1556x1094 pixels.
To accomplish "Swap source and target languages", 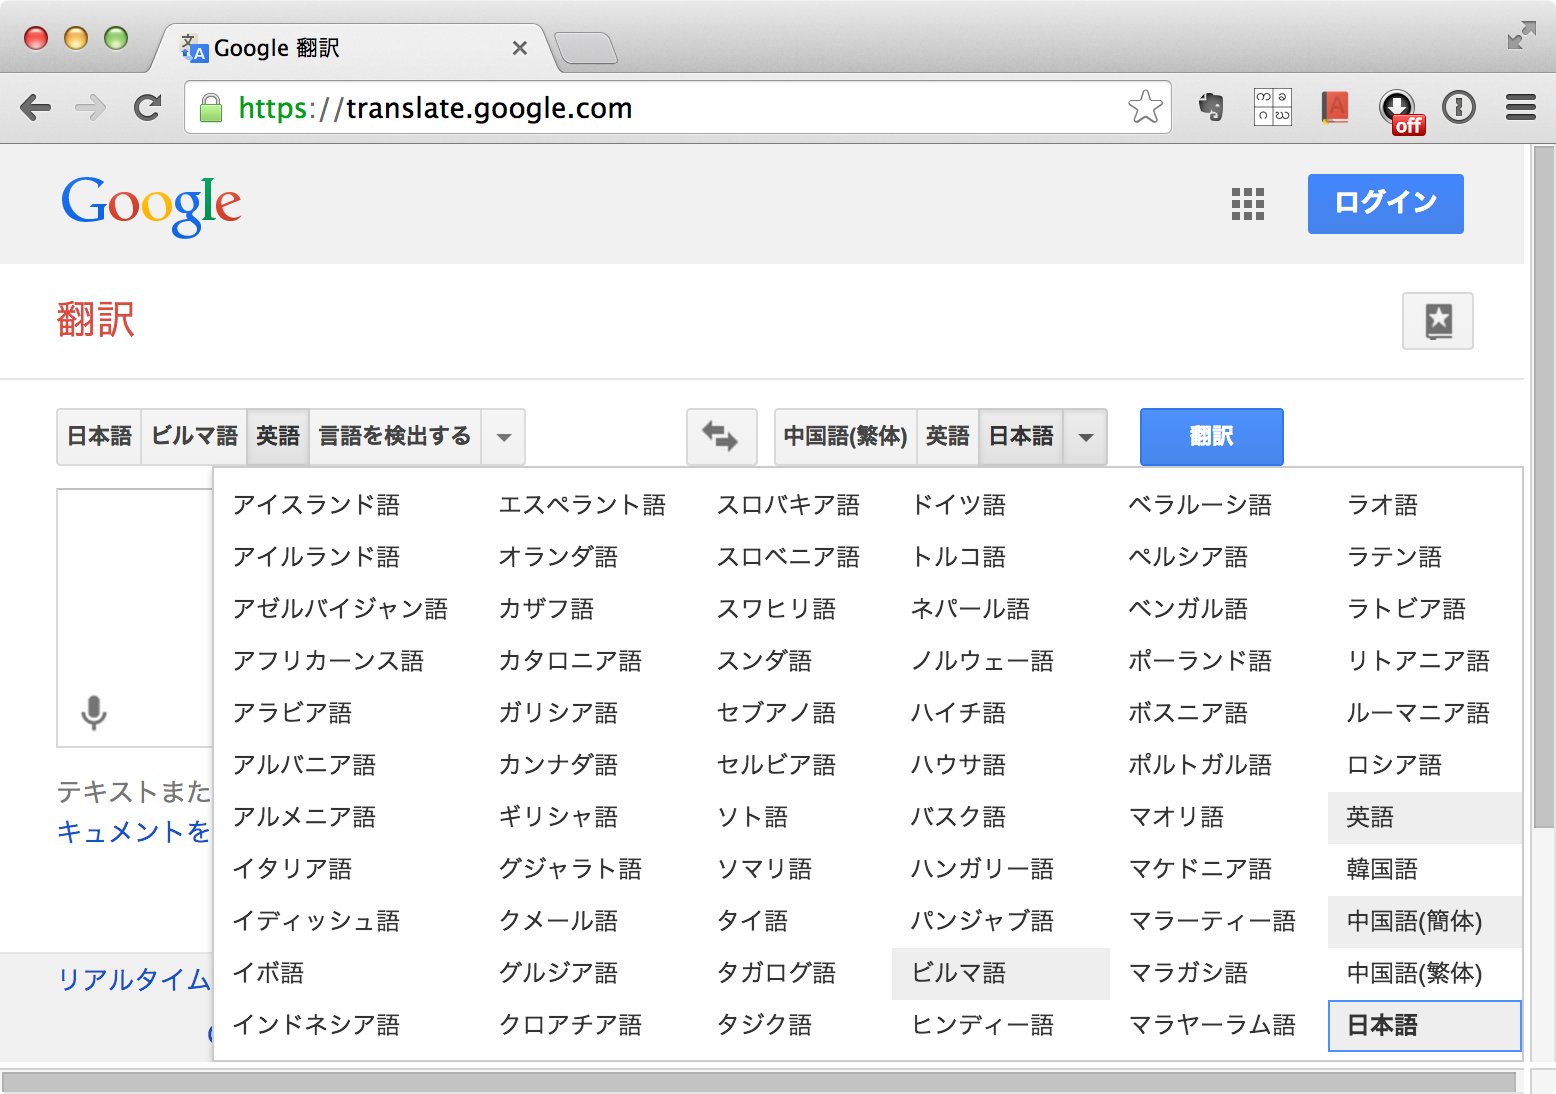I will pyautogui.click(x=720, y=437).
